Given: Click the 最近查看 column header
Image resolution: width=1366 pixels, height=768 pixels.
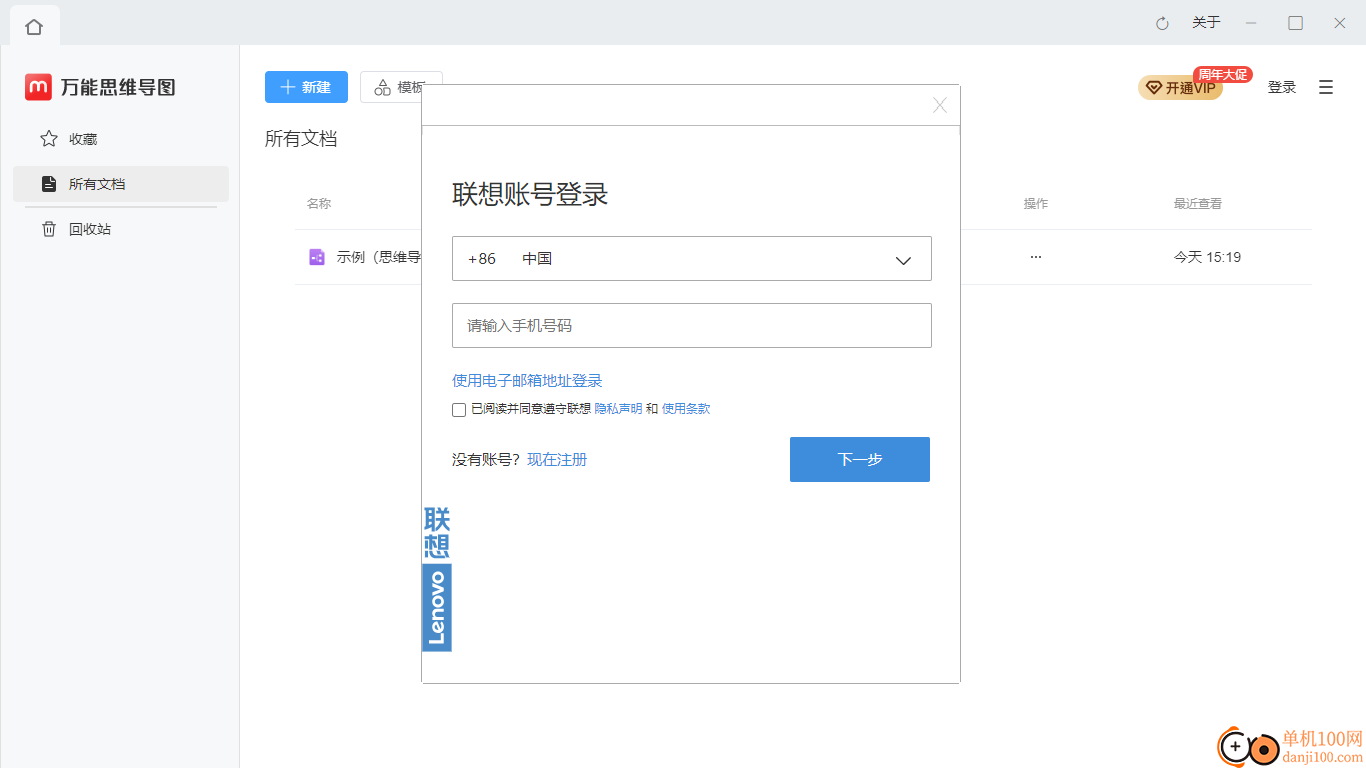Looking at the screenshot, I should coord(1198,204).
